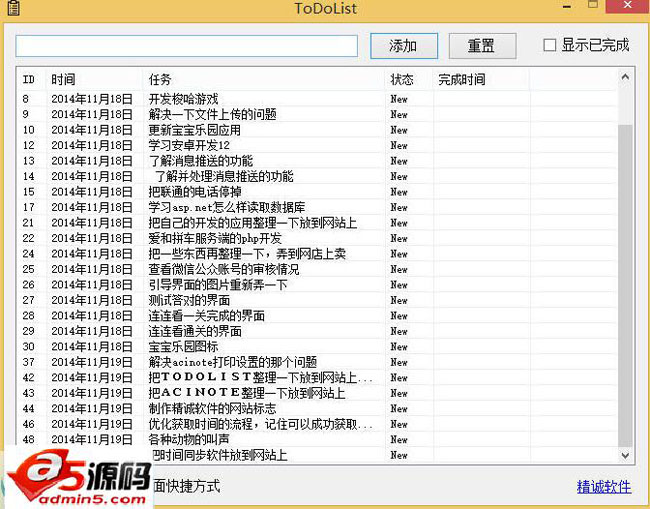Viewport: 650px width, 509px height.
Task: Click the new task text input field
Action: click(x=187, y=46)
